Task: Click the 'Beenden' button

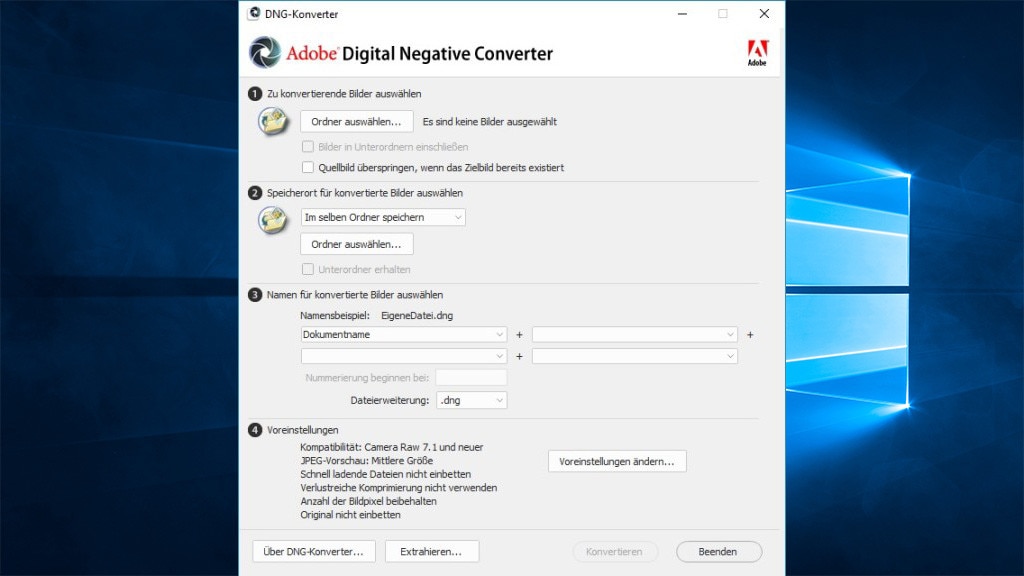Action: 718,551
